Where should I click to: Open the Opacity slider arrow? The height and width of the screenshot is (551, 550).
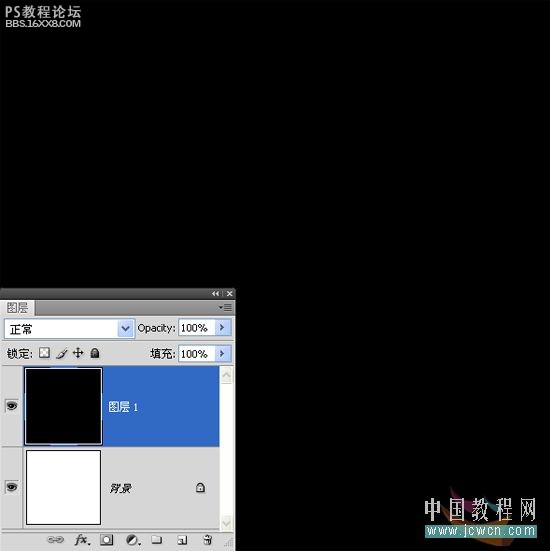click(223, 328)
